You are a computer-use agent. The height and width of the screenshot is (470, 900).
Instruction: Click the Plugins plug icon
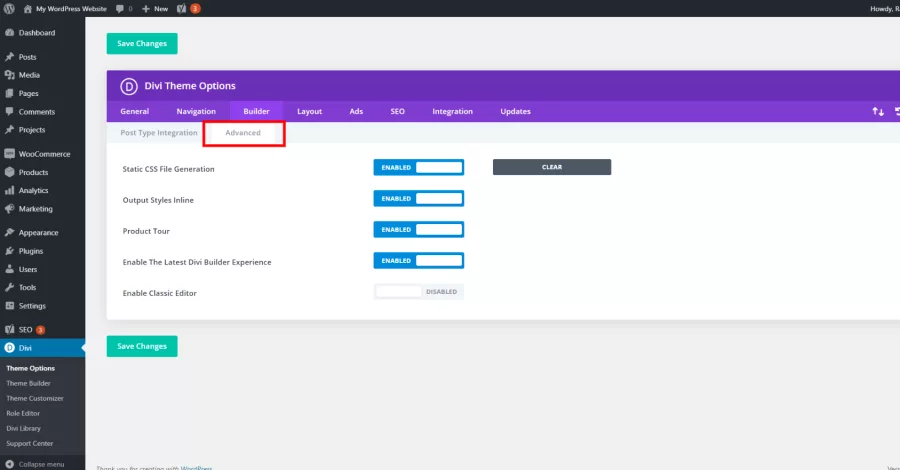pos(9,251)
